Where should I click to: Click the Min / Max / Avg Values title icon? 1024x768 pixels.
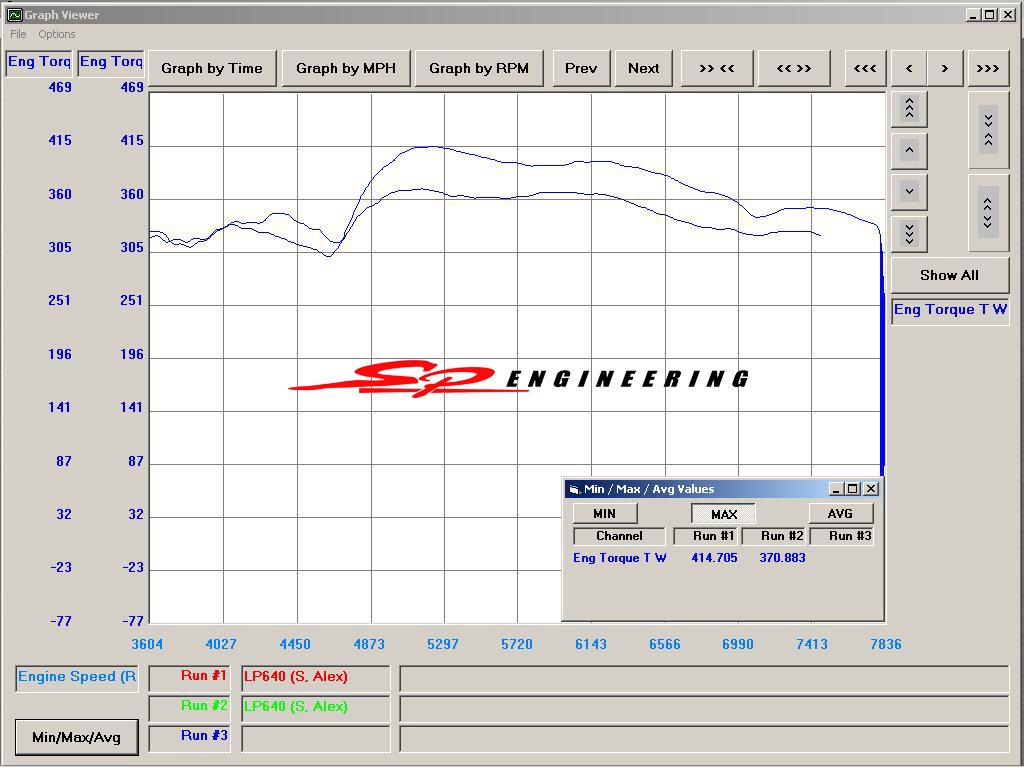tap(575, 489)
